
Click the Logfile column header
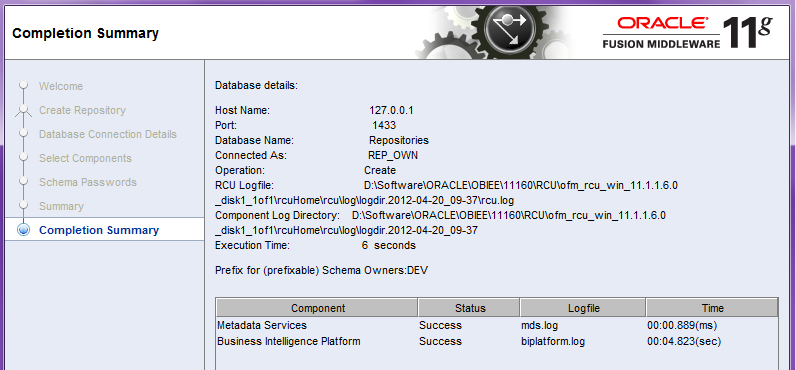(x=583, y=308)
